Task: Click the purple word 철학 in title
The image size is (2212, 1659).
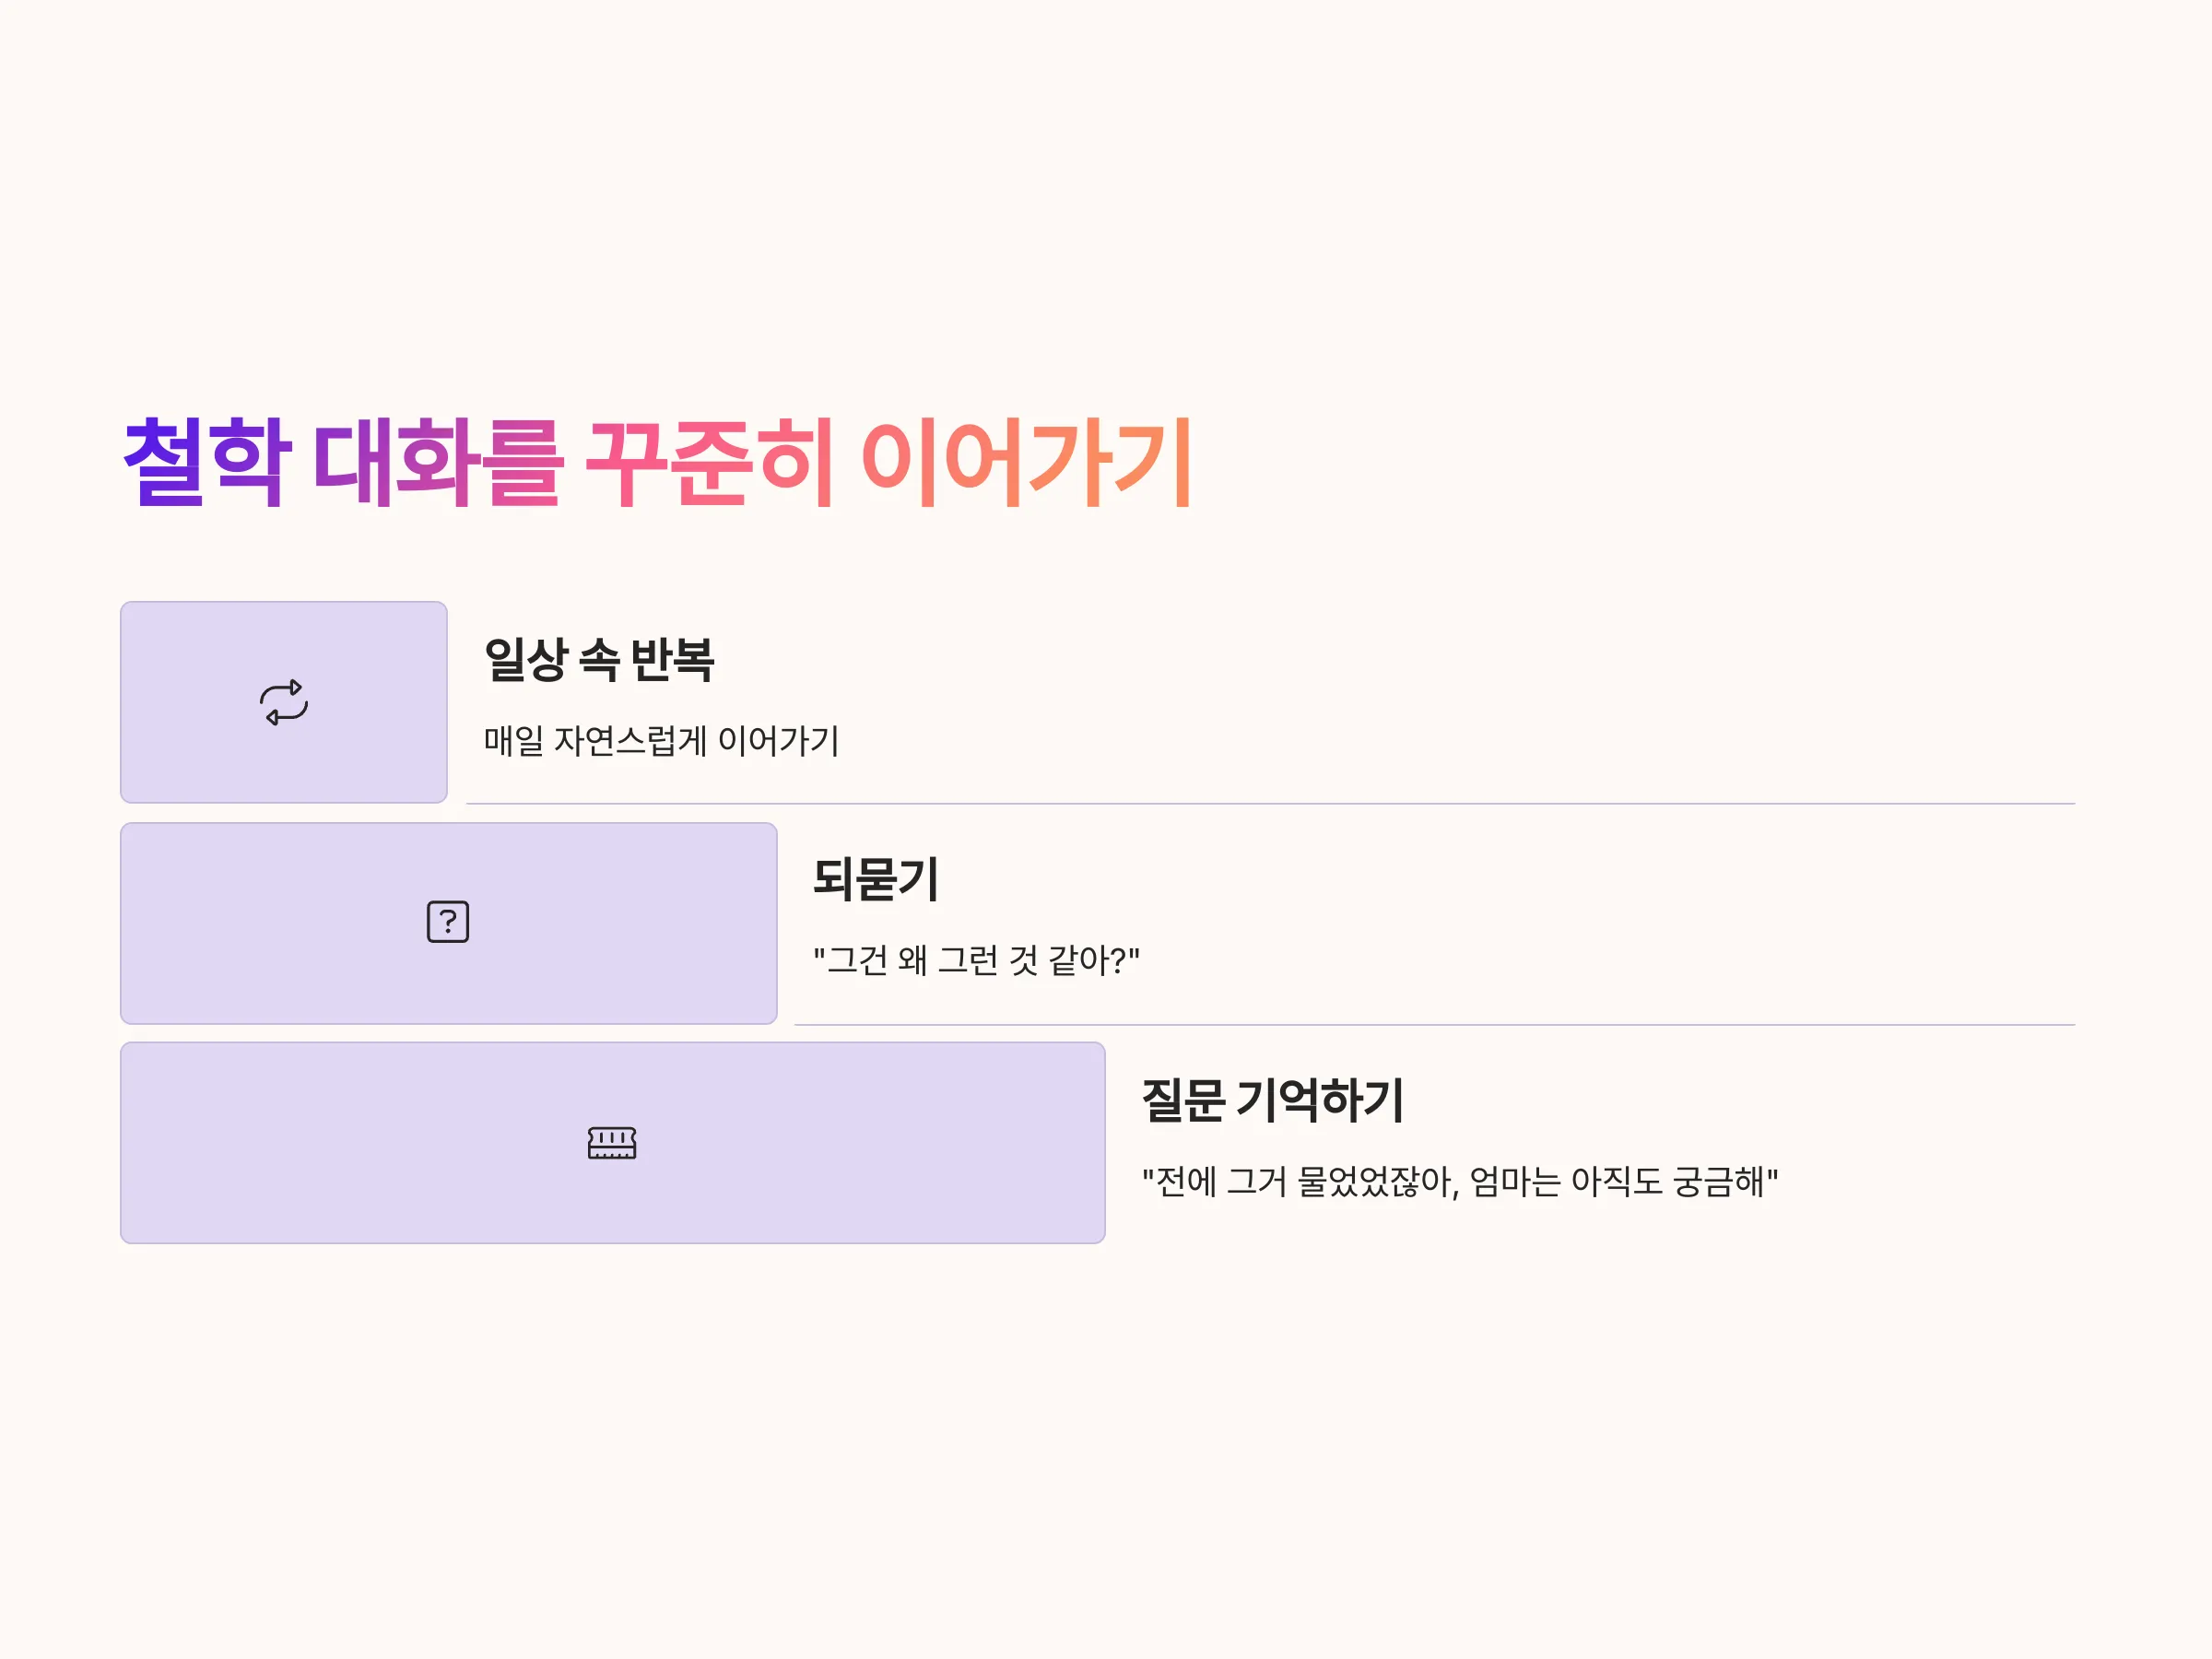Action: click(x=207, y=462)
